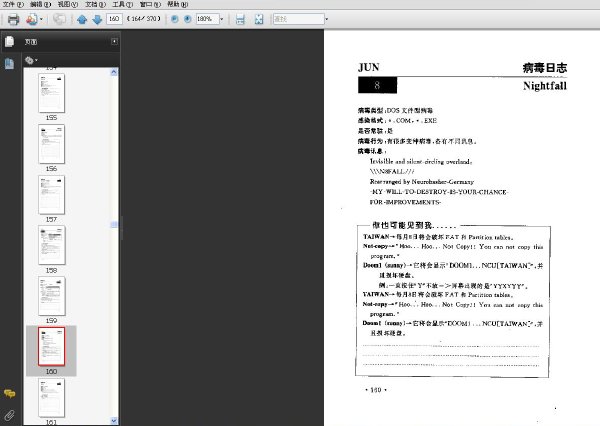Open the 工具 (Tools) menu
This screenshot has width=600, height=426.
pos(122,4)
